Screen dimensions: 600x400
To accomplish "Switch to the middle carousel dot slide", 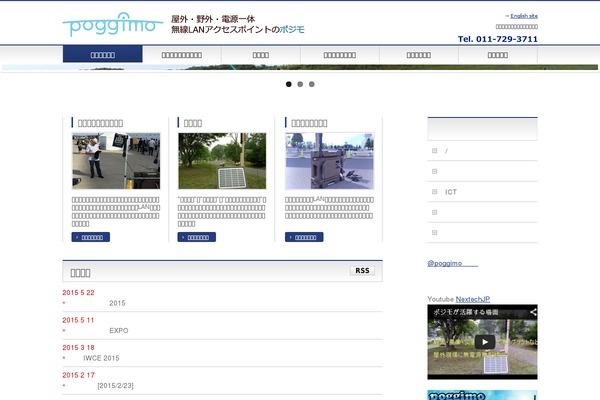I will [300, 84].
